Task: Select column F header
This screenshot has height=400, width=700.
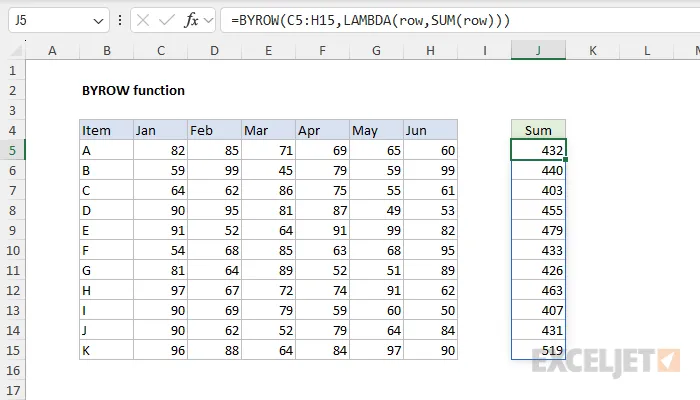Action: (x=323, y=50)
